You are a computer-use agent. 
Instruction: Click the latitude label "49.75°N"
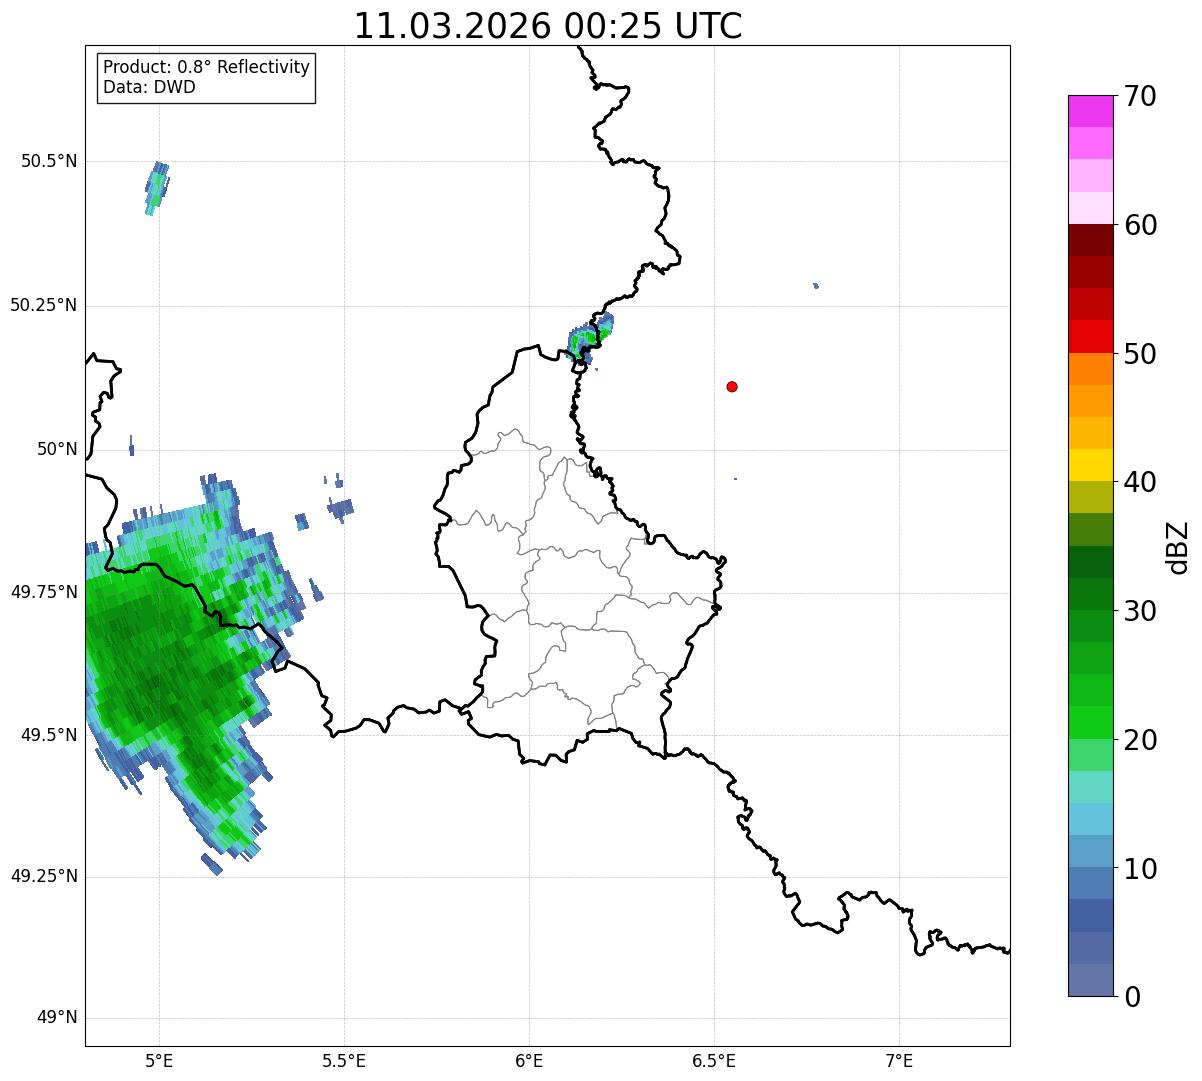(x=44, y=592)
